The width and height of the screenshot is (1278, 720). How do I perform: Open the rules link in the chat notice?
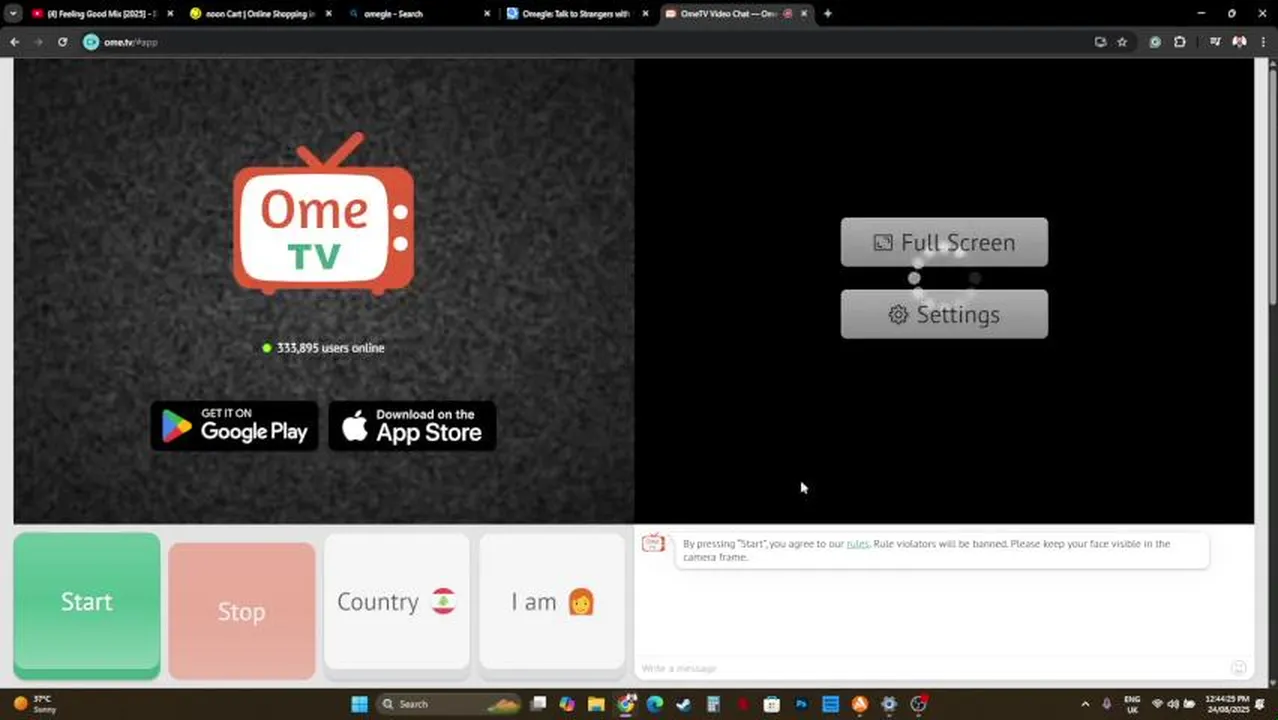click(857, 544)
